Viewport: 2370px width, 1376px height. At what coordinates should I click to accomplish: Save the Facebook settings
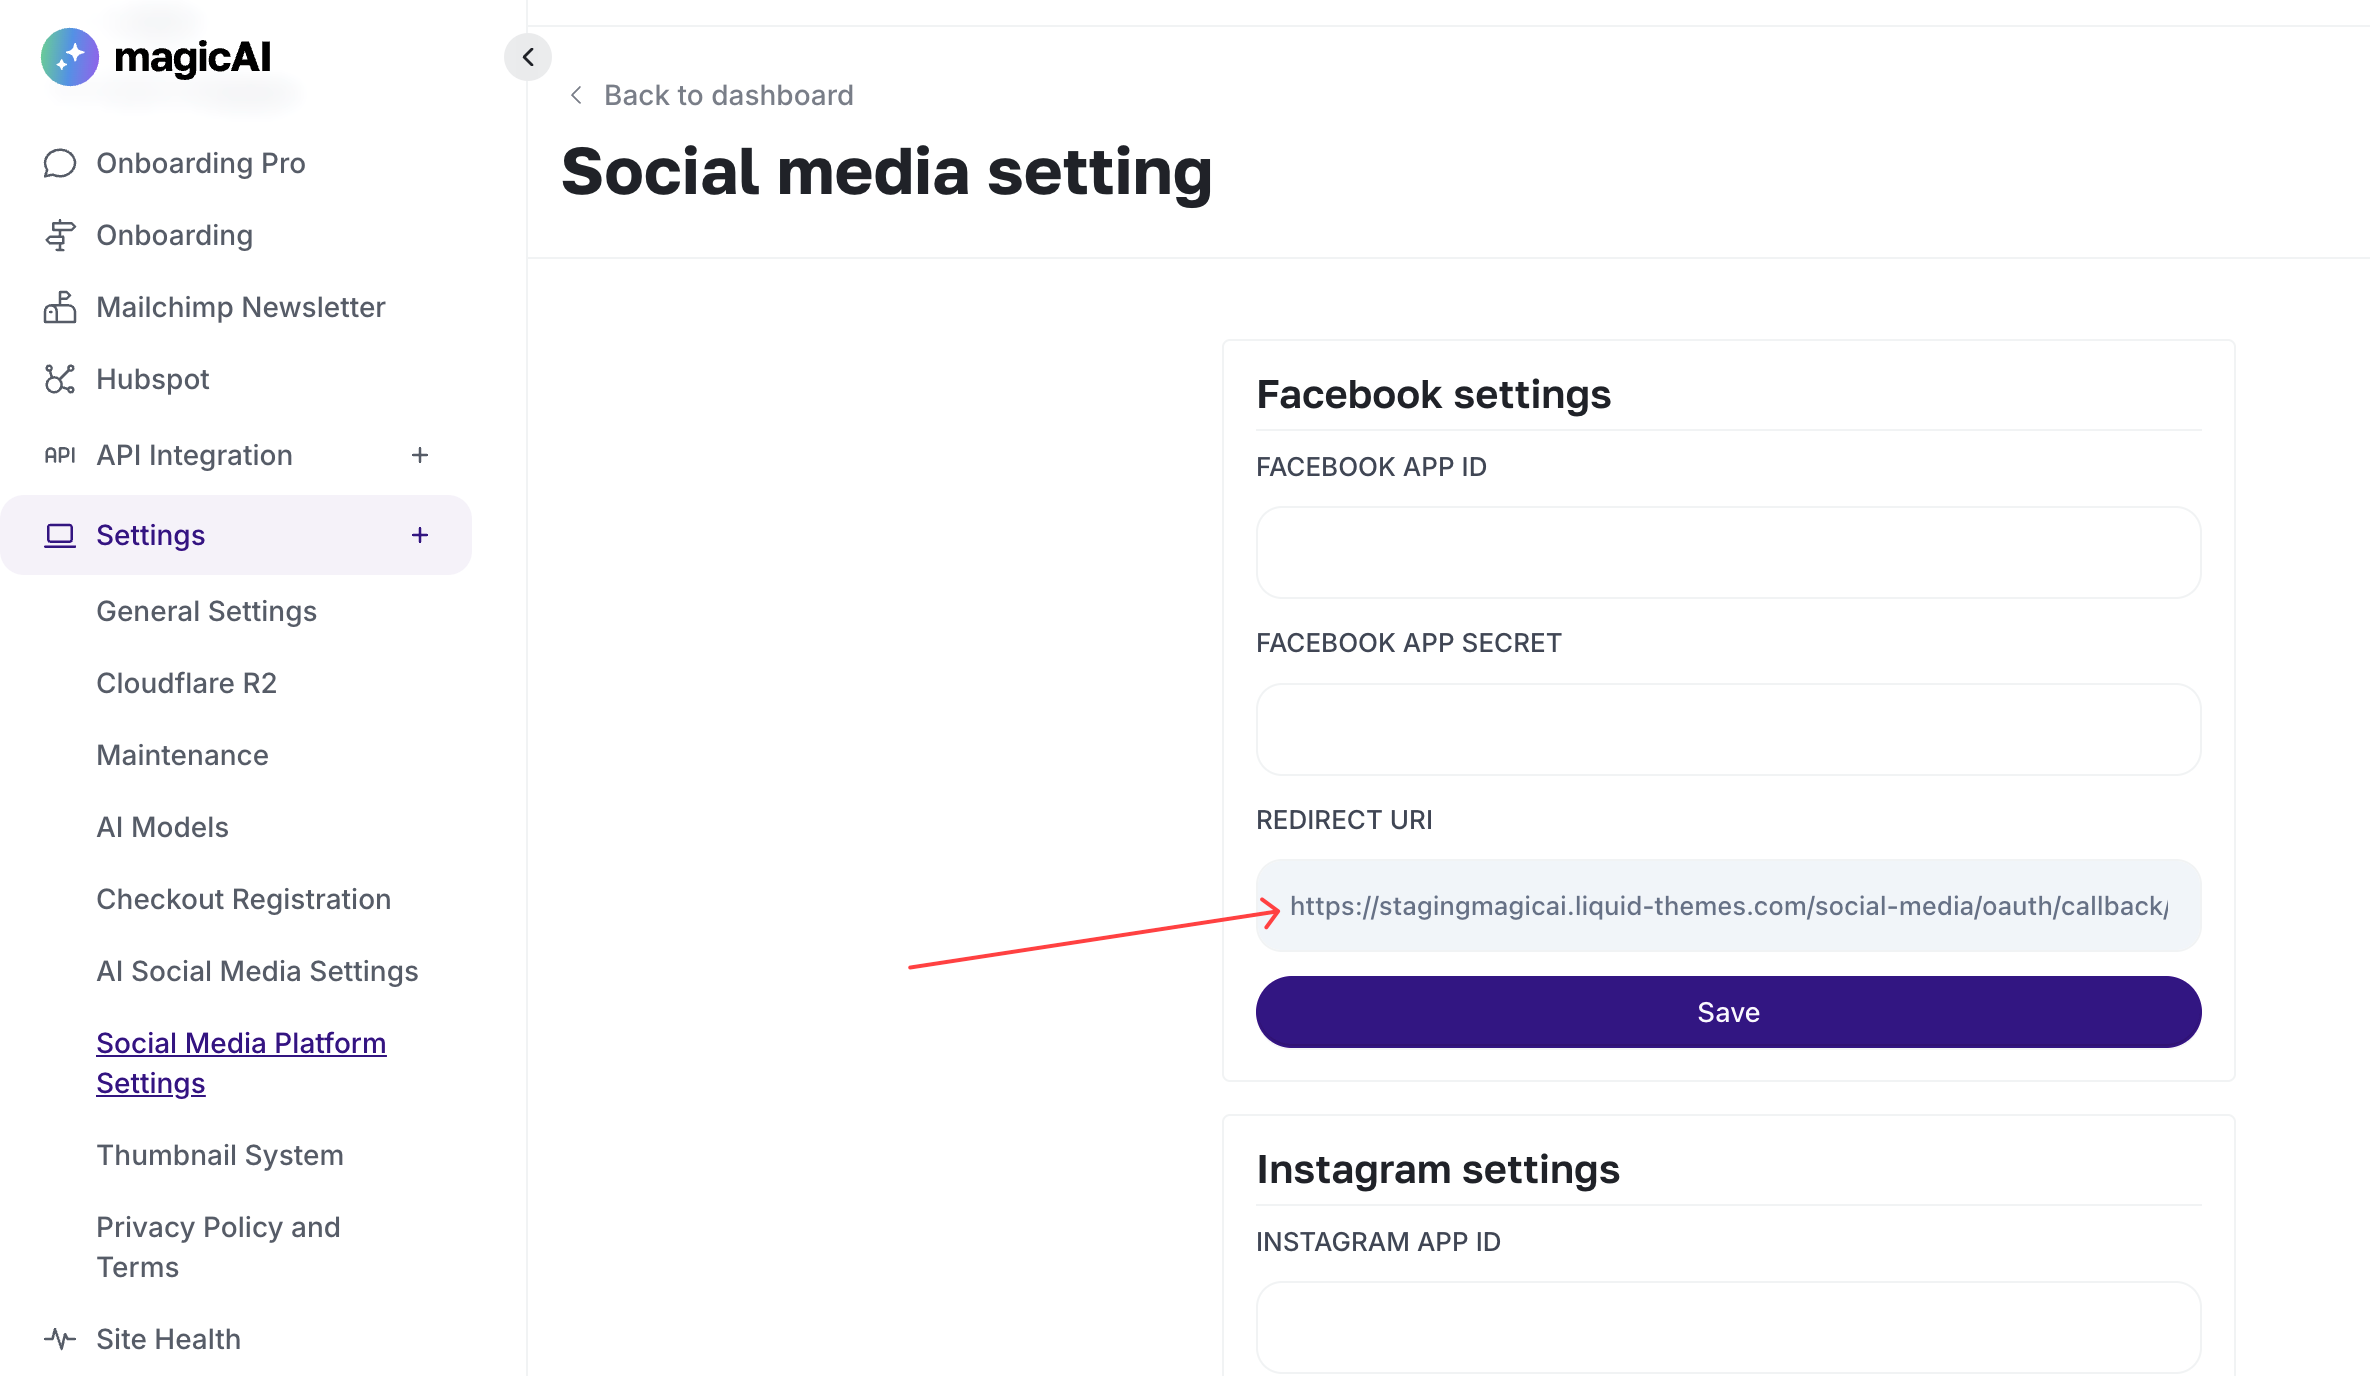click(x=1727, y=1011)
